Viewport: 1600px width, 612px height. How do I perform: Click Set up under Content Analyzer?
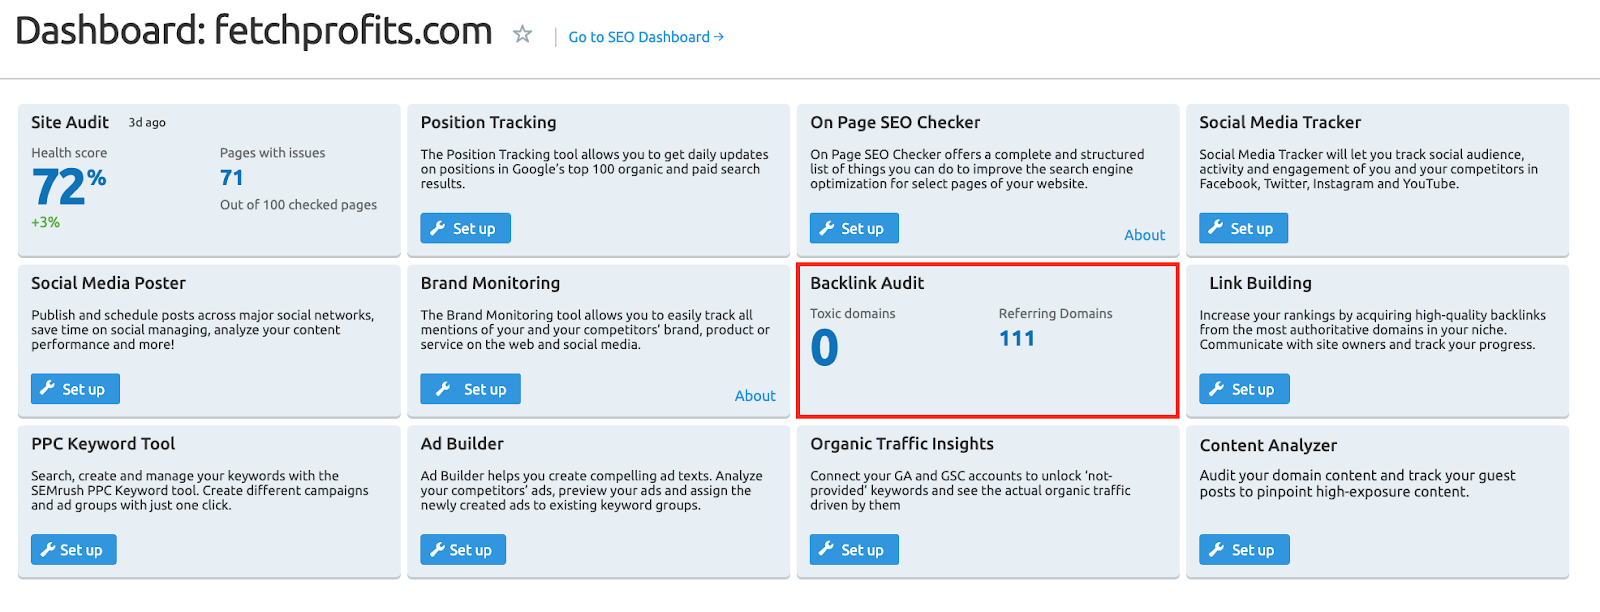(1244, 550)
